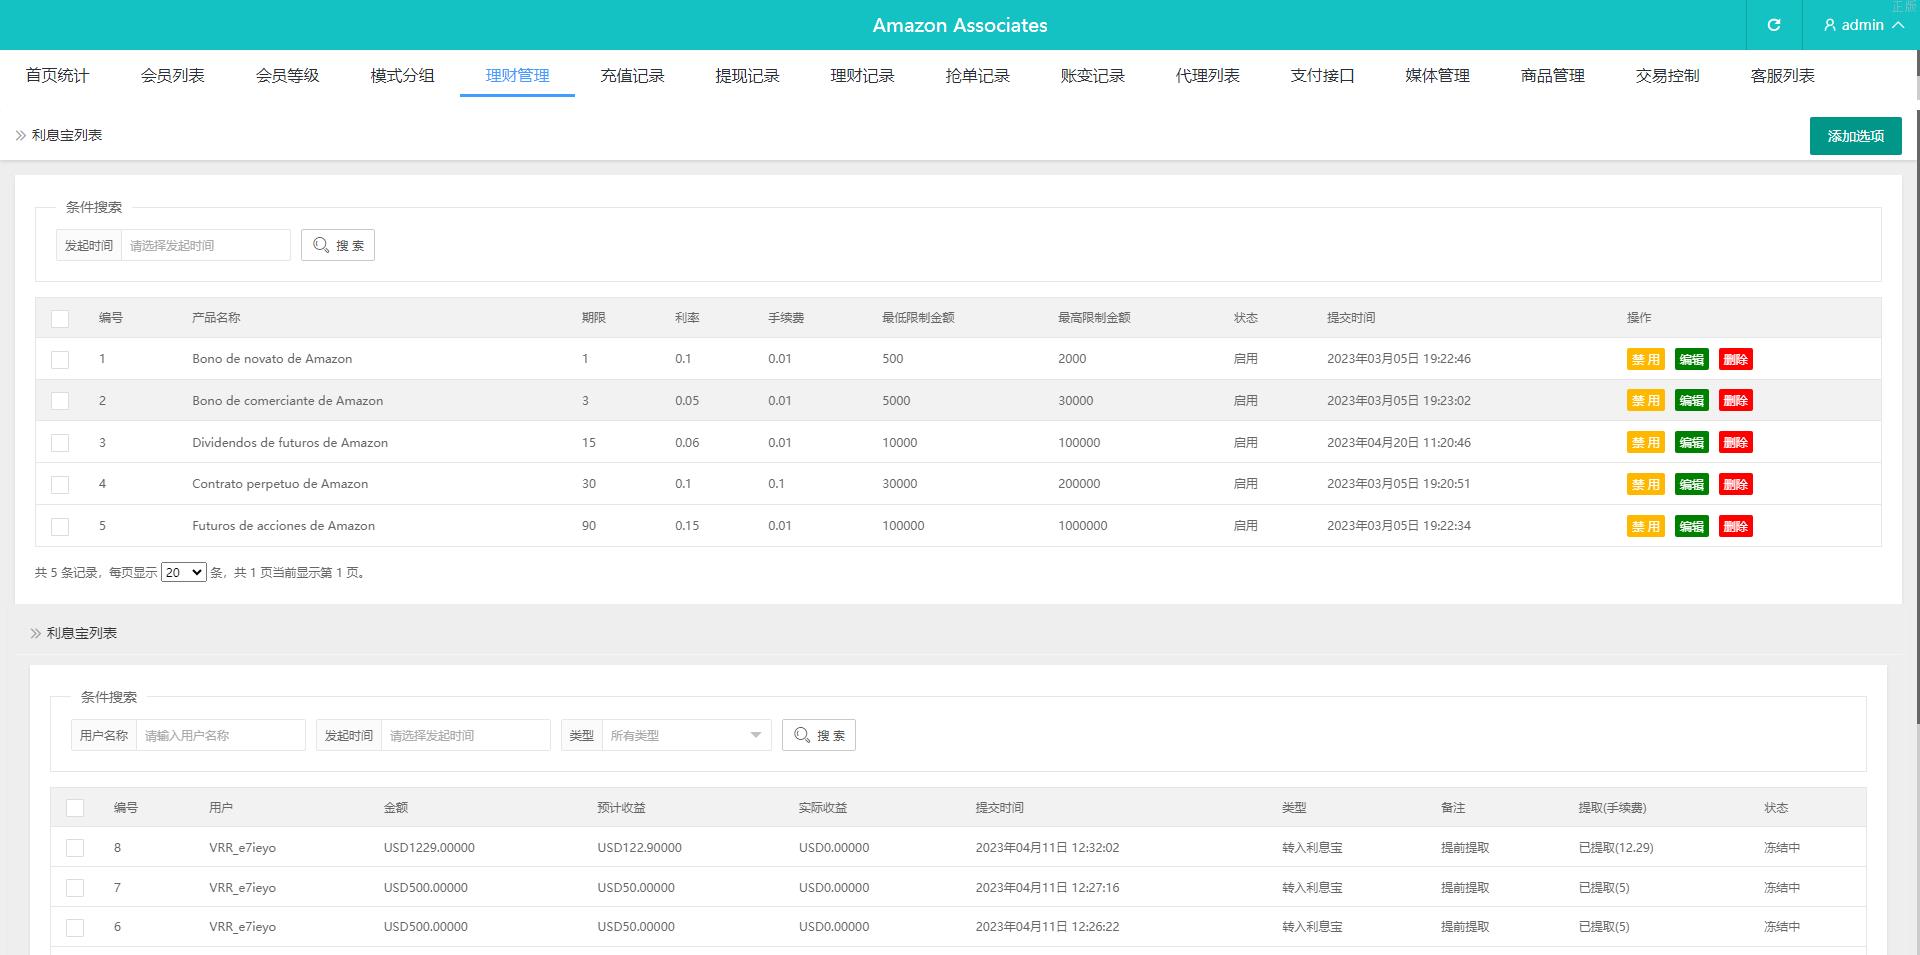Switch to the 充值记录 tab
Screen dimensions: 1920x955
(632, 75)
